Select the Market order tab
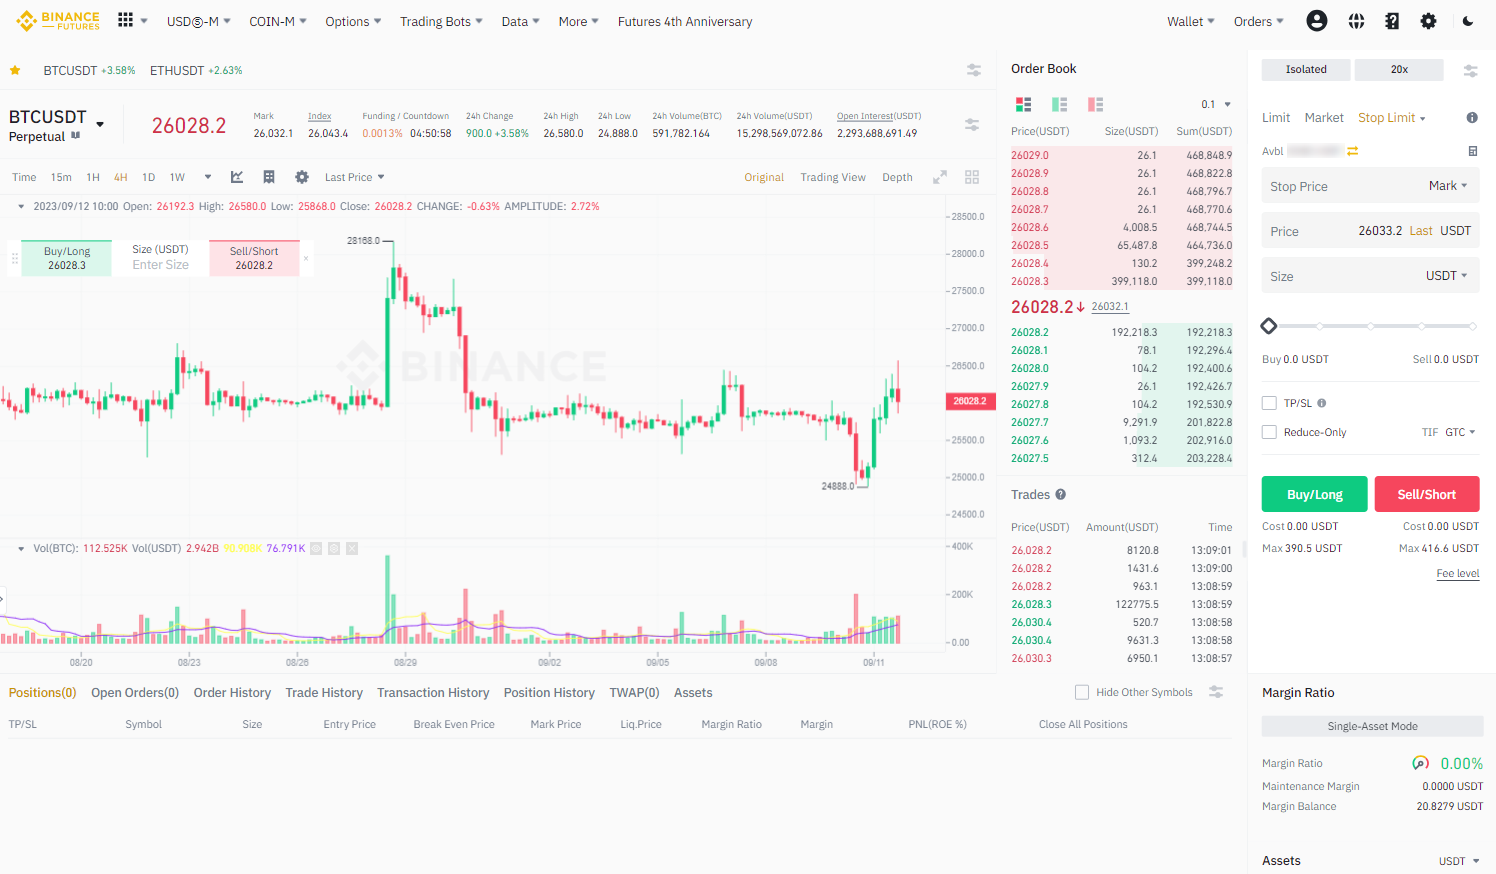 point(1324,118)
